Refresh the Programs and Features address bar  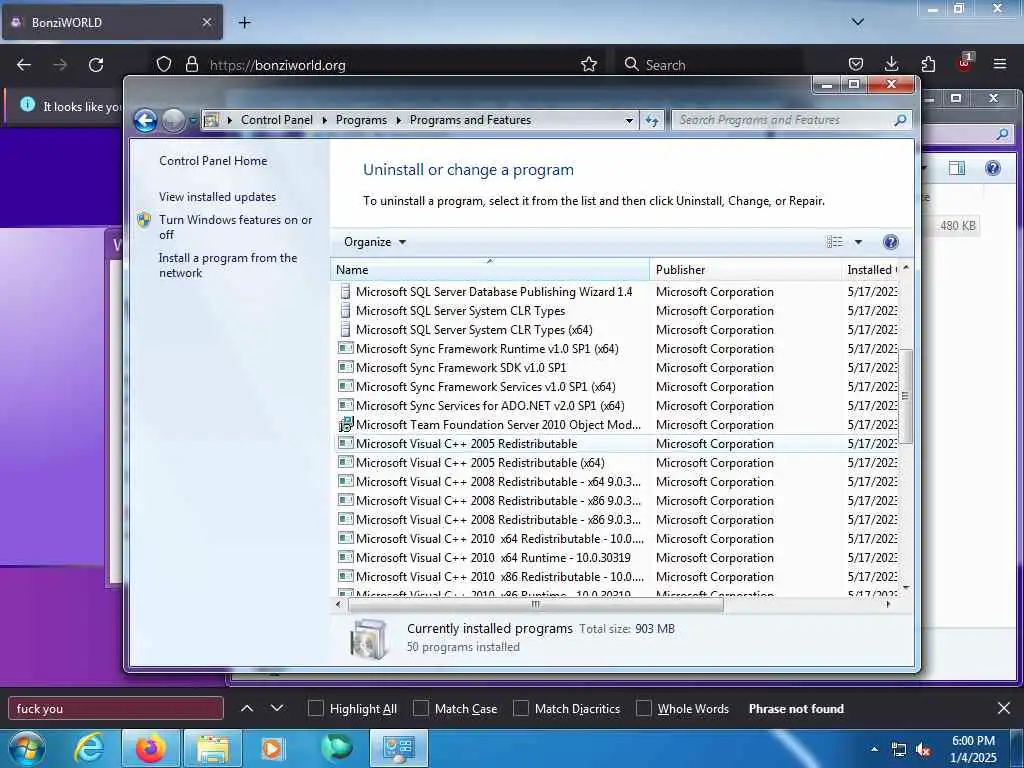(x=652, y=120)
